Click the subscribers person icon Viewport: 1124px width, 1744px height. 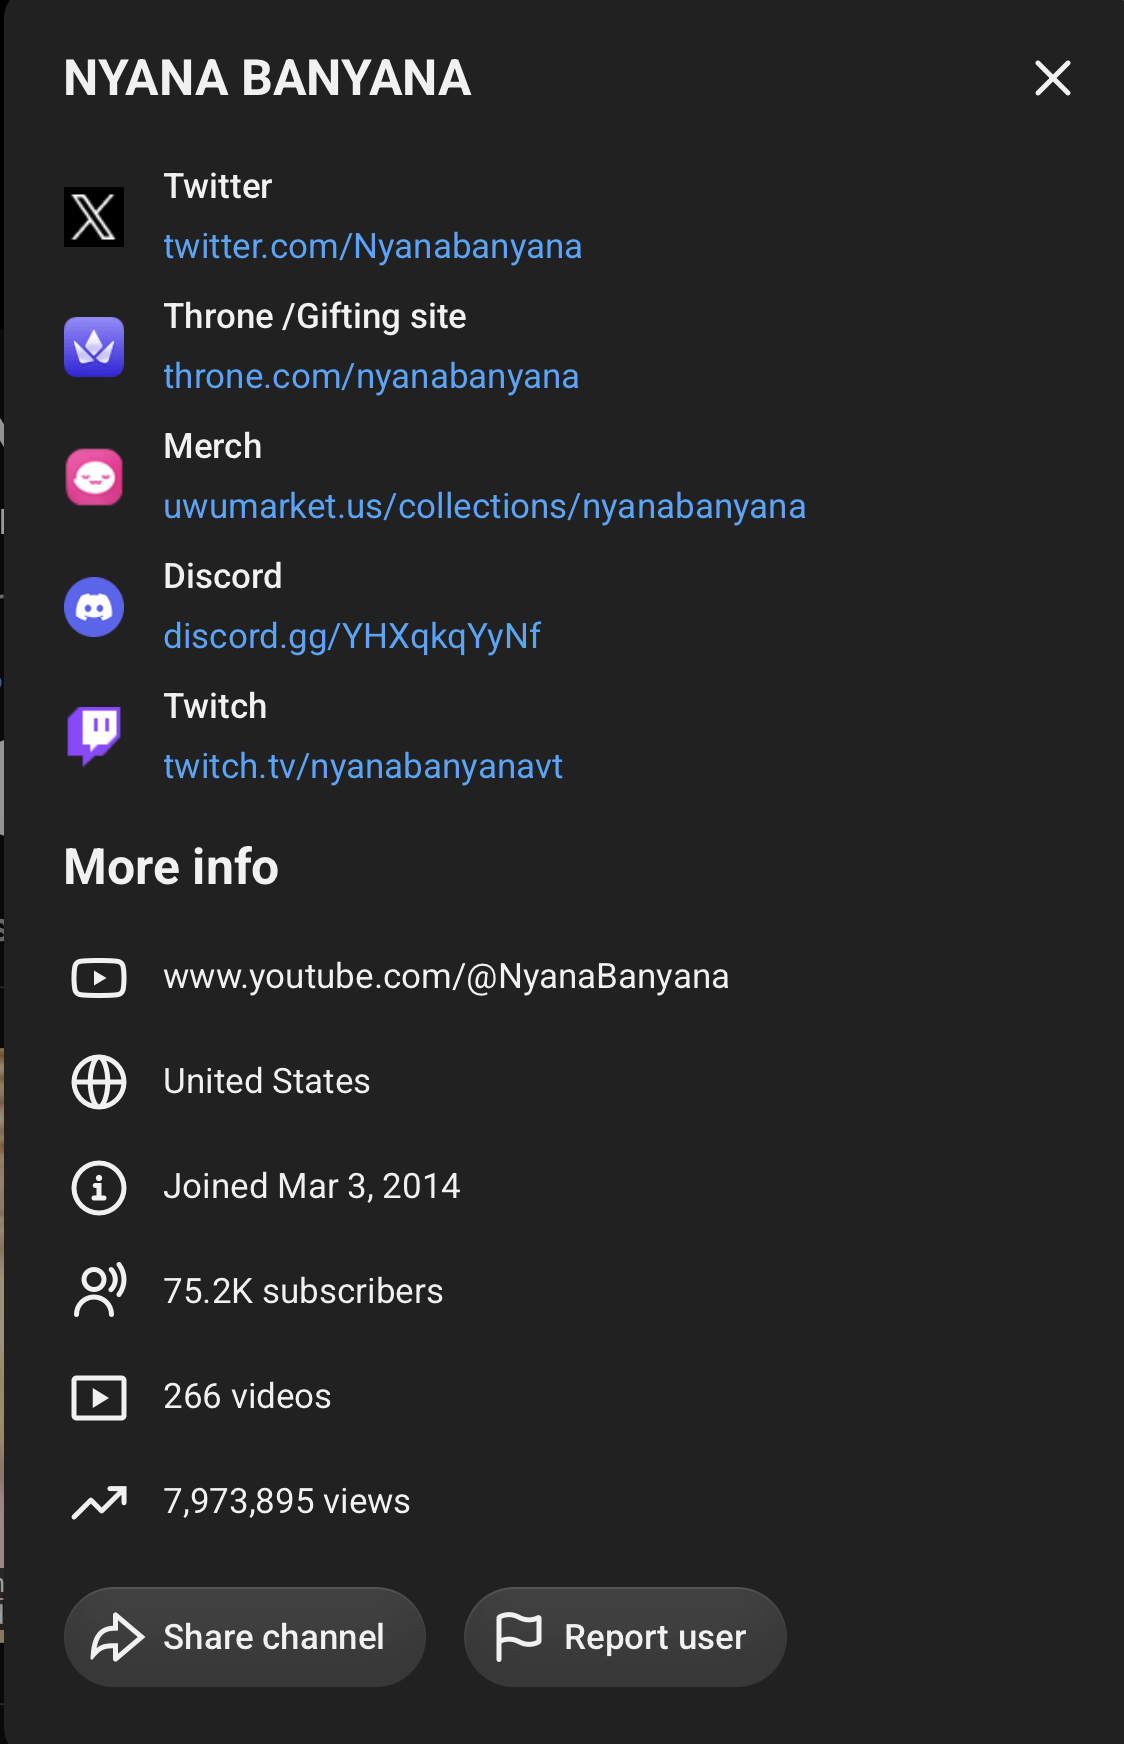point(99,1291)
